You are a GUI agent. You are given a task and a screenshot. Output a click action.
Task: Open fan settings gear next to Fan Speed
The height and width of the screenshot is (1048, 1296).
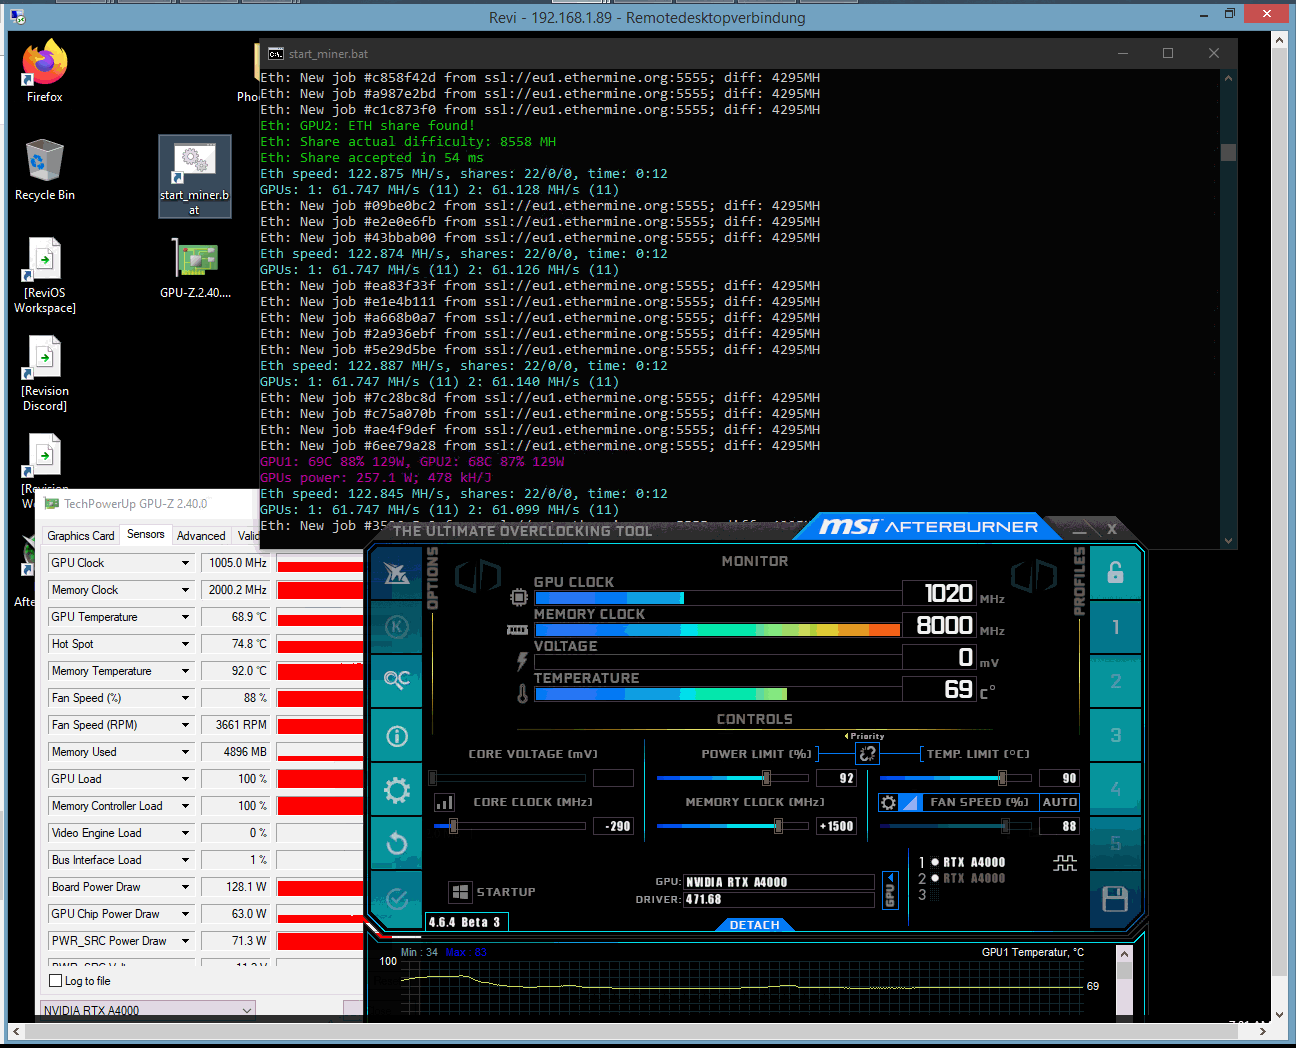pyautogui.click(x=888, y=802)
